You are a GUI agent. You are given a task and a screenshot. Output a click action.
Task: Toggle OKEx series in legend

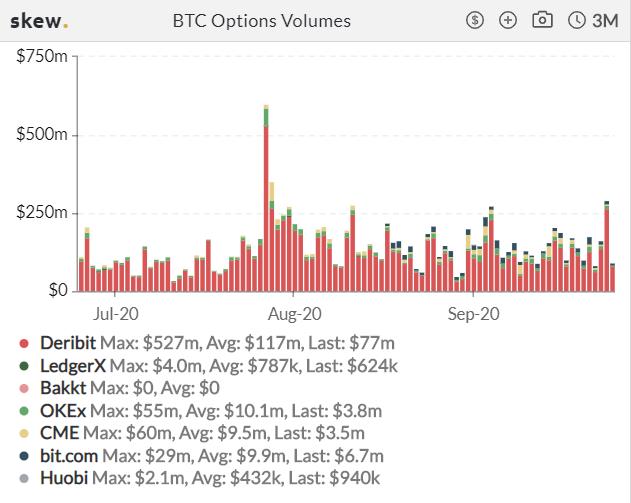(63, 411)
